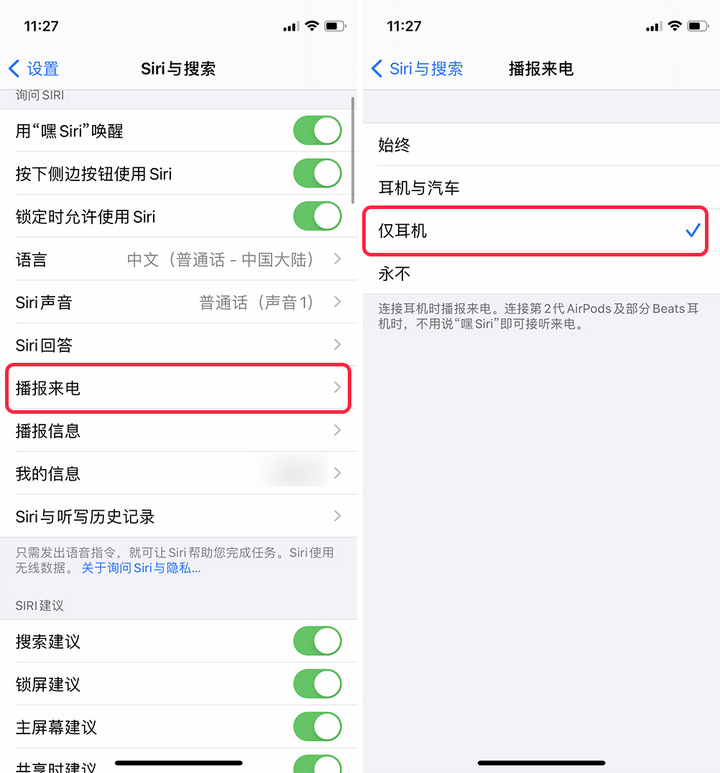Open the 关于询问Siri与隐私 link
720x773 pixels.
pyautogui.click(x=141, y=568)
